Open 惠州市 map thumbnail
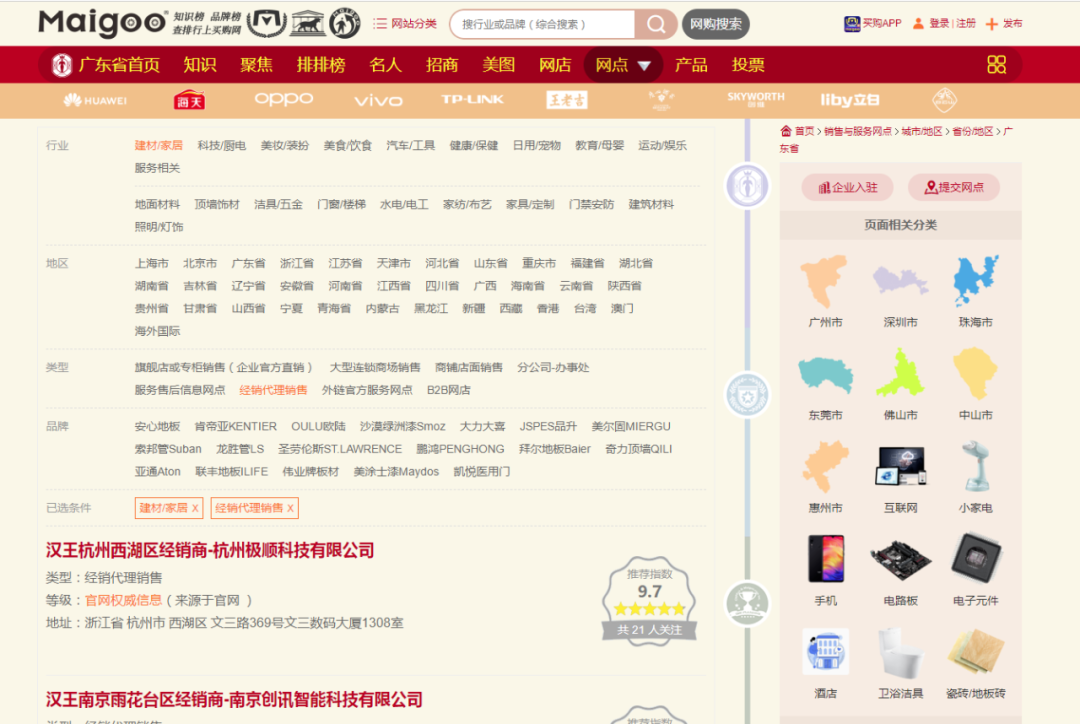 tap(825, 467)
